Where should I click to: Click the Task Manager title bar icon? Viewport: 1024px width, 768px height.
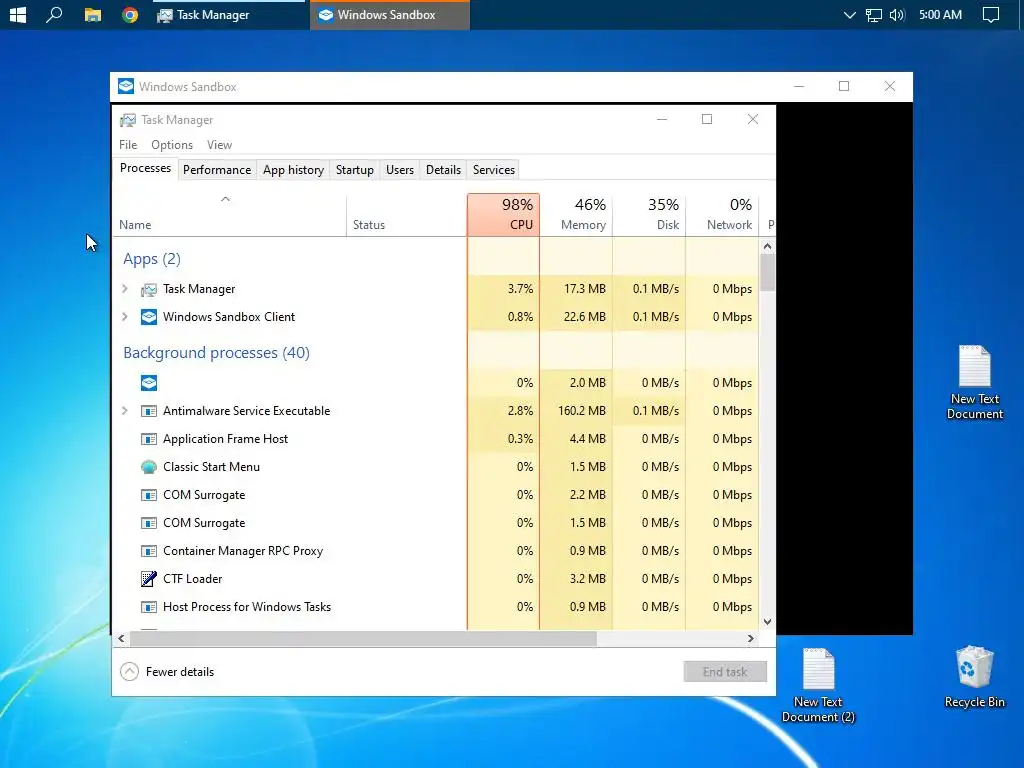click(128, 120)
